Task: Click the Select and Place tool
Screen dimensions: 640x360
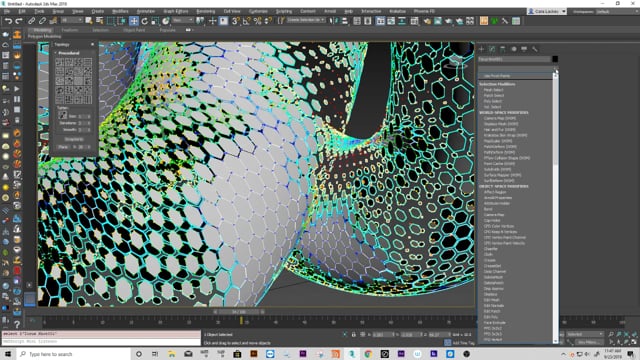Action: point(166,21)
